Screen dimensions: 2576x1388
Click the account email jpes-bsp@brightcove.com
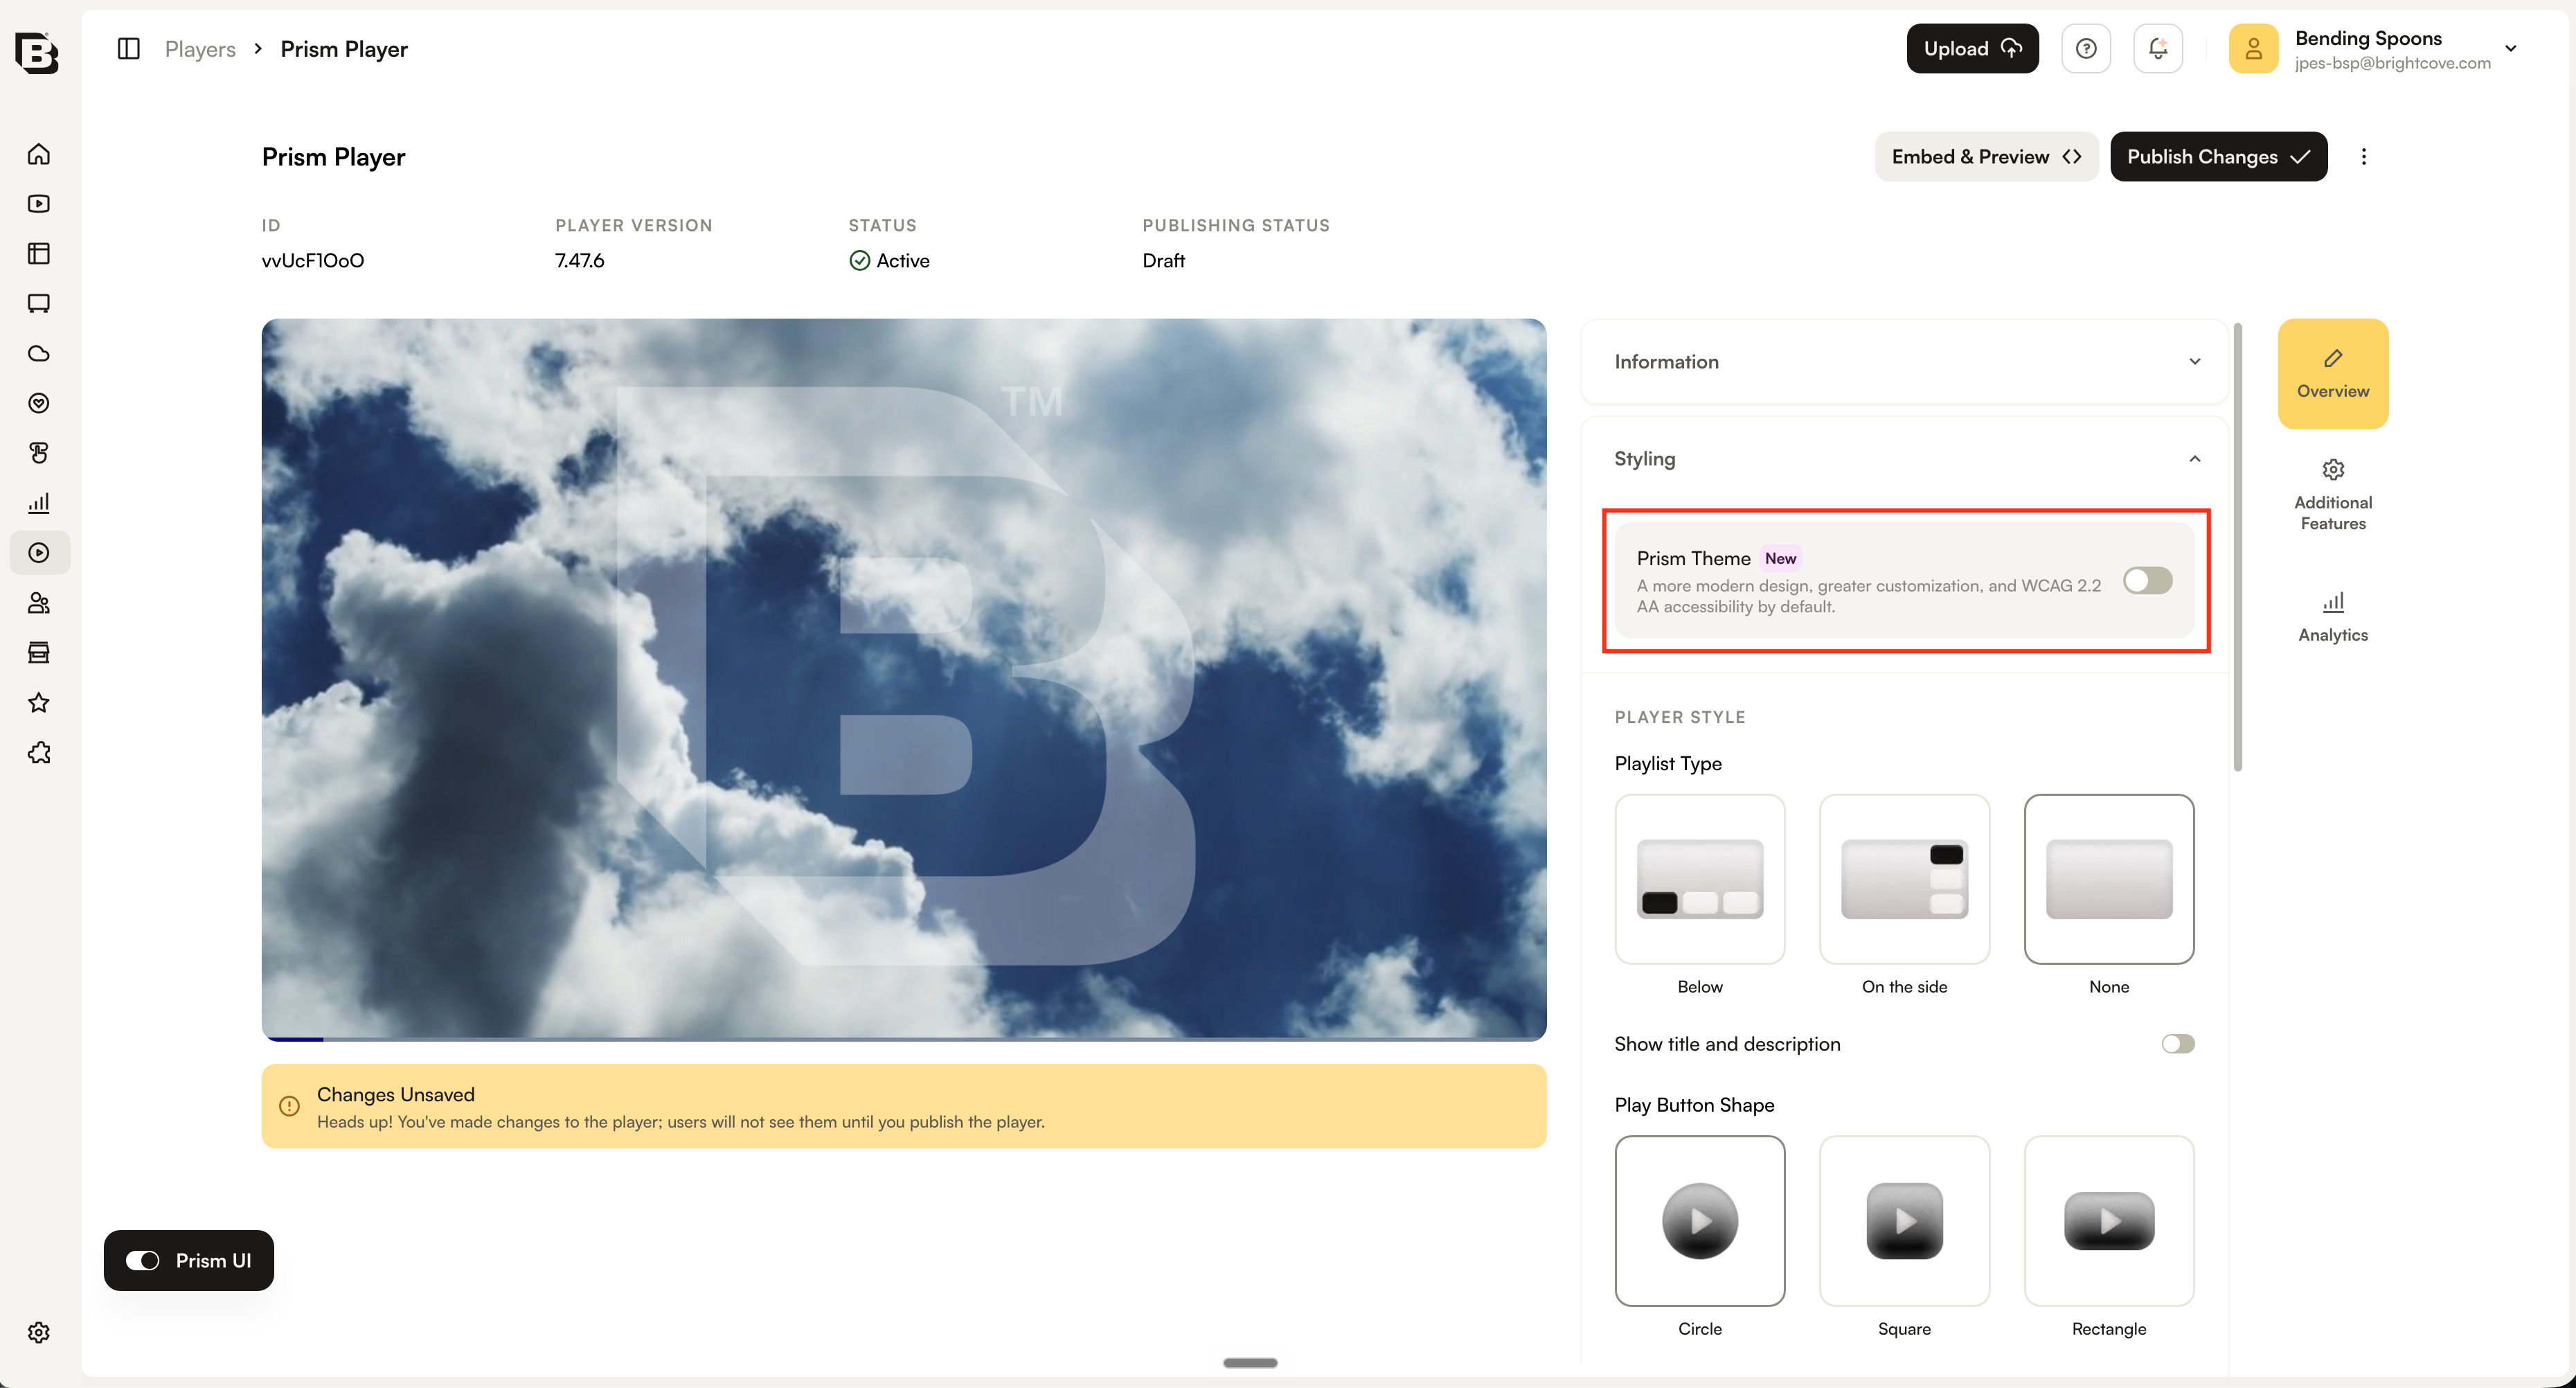(x=2393, y=63)
